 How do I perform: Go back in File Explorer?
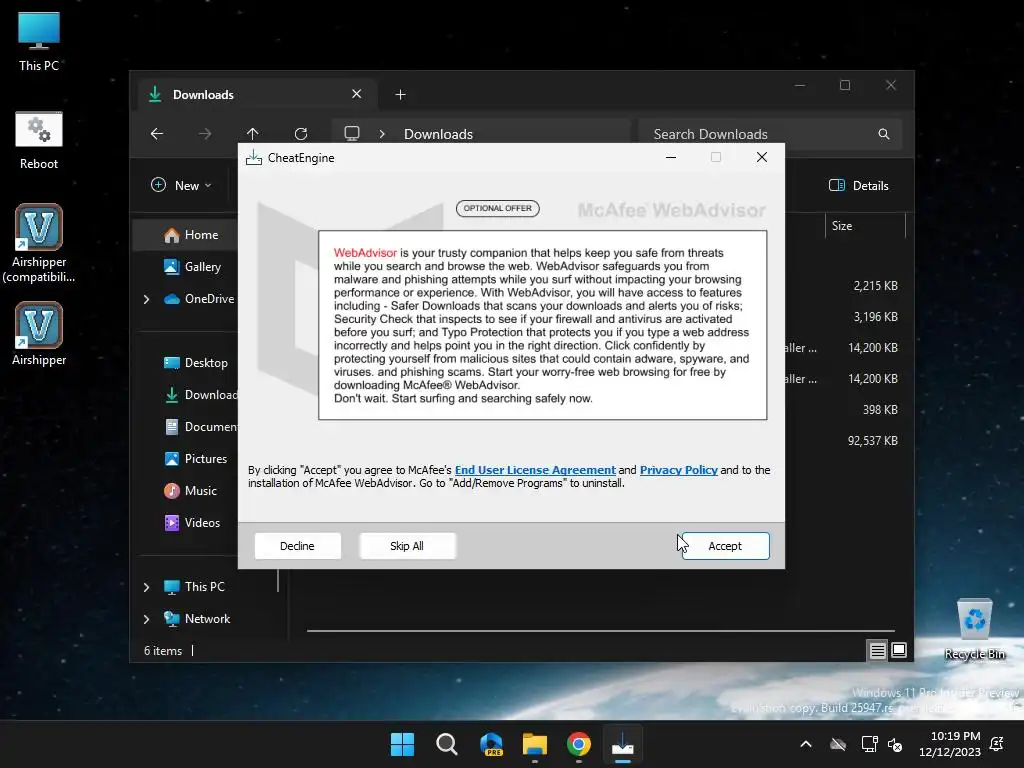(157, 134)
